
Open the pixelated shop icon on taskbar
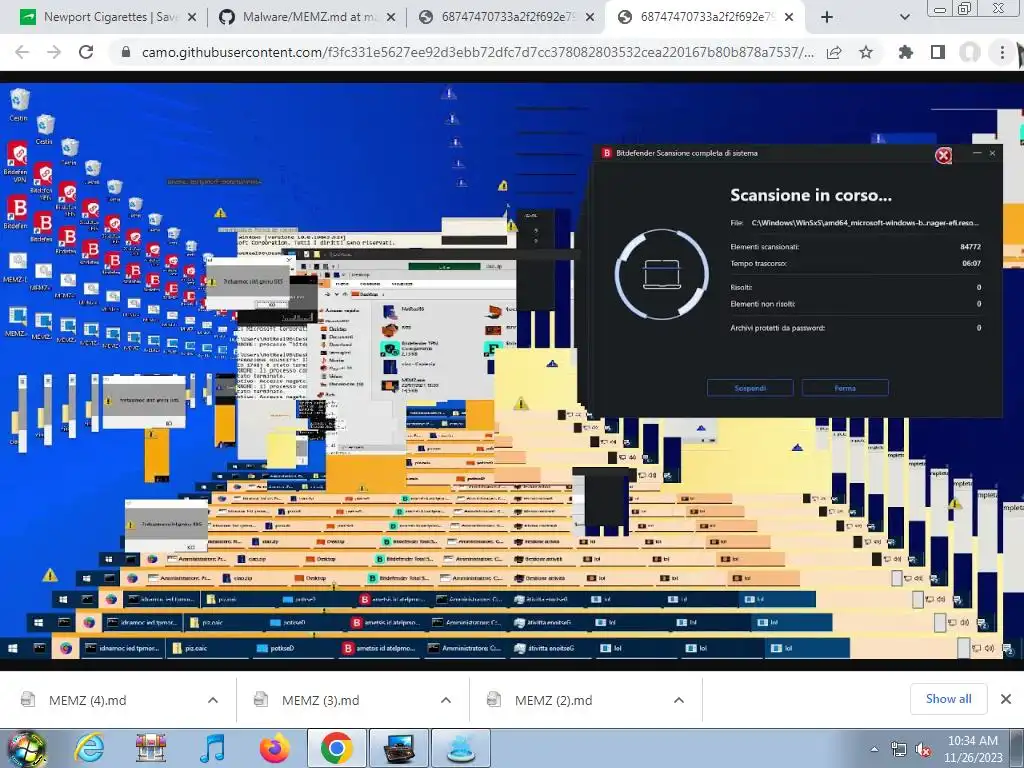pyautogui.click(x=151, y=748)
